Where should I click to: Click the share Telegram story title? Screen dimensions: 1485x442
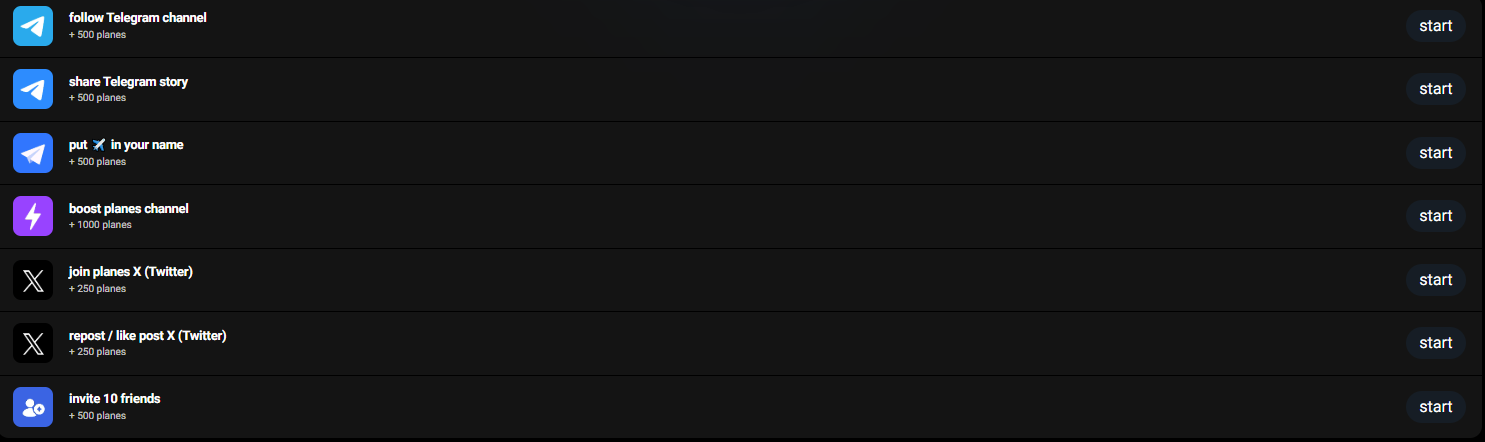click(128, 82)
